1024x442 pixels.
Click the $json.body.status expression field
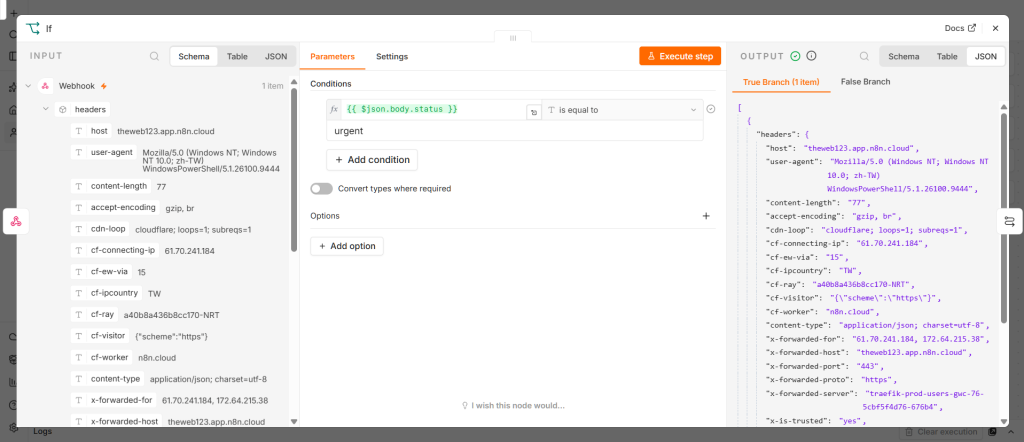click(x=433, y=110)
